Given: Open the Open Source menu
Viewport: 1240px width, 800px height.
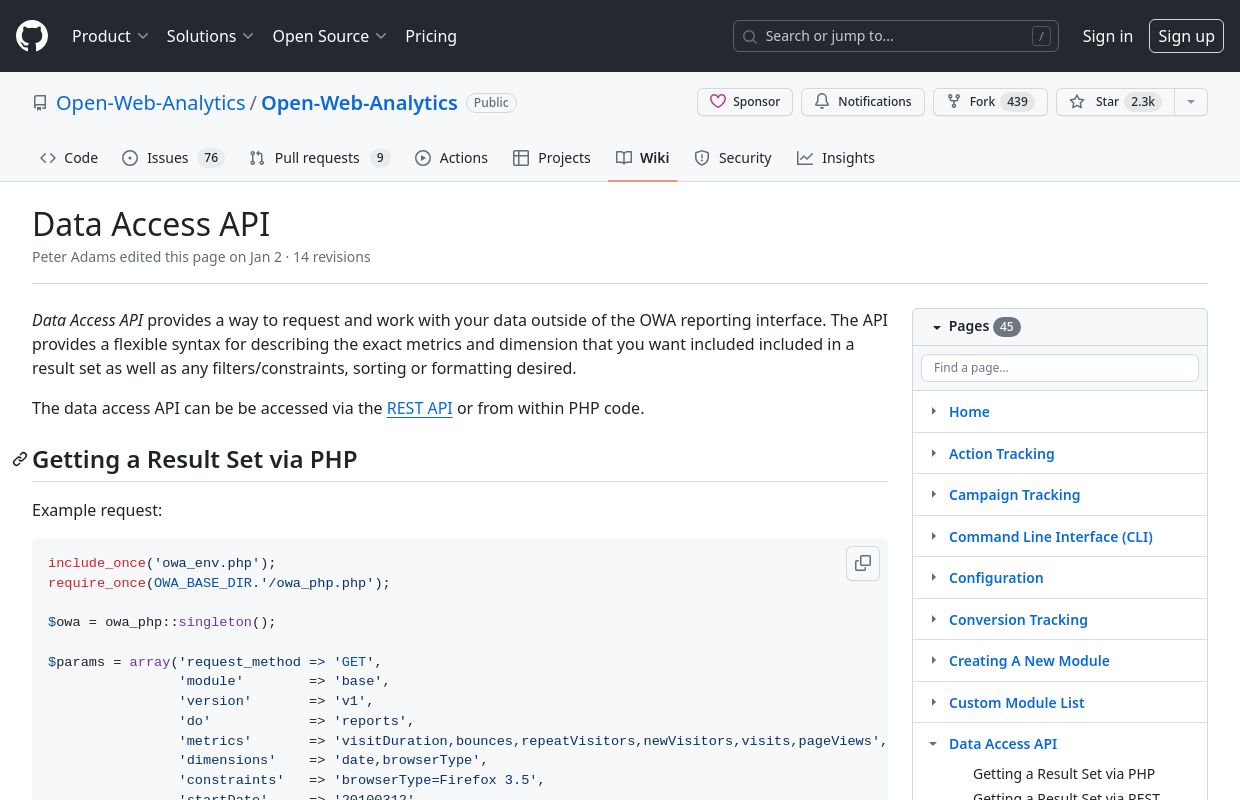Looking at the screenshot, I should coord(329,36).
